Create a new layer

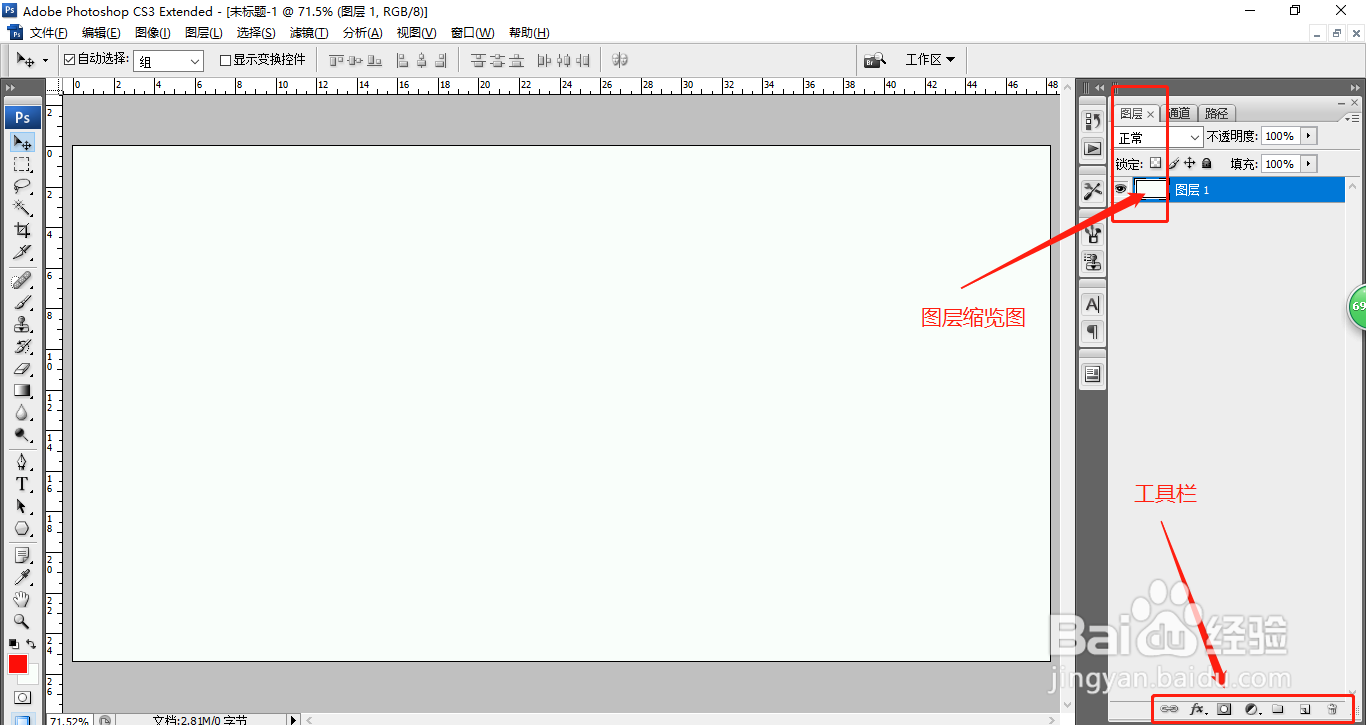click(1304, 709)
